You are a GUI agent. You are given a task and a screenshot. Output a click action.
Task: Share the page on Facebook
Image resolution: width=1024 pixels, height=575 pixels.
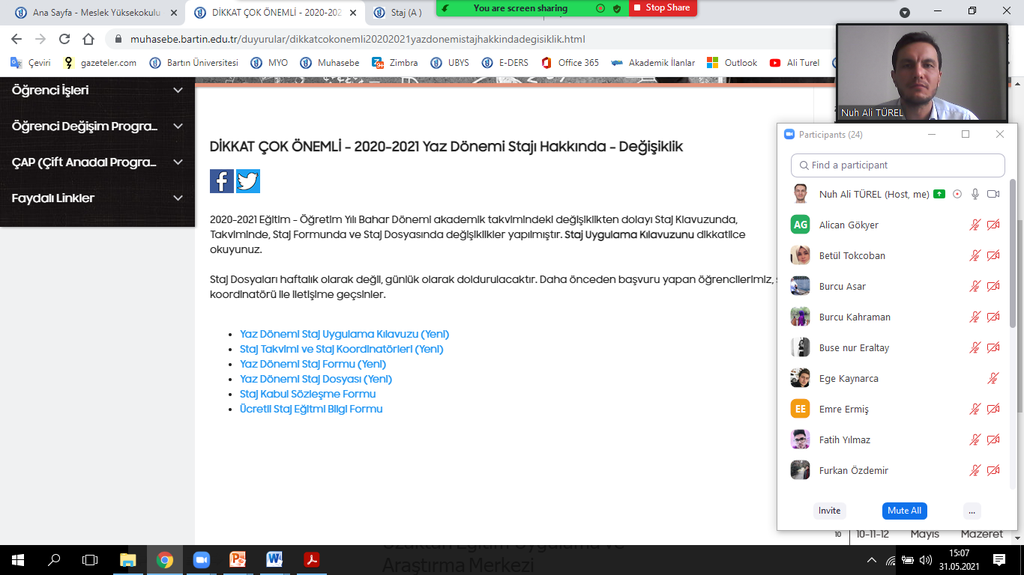click(x=221, y=181)
